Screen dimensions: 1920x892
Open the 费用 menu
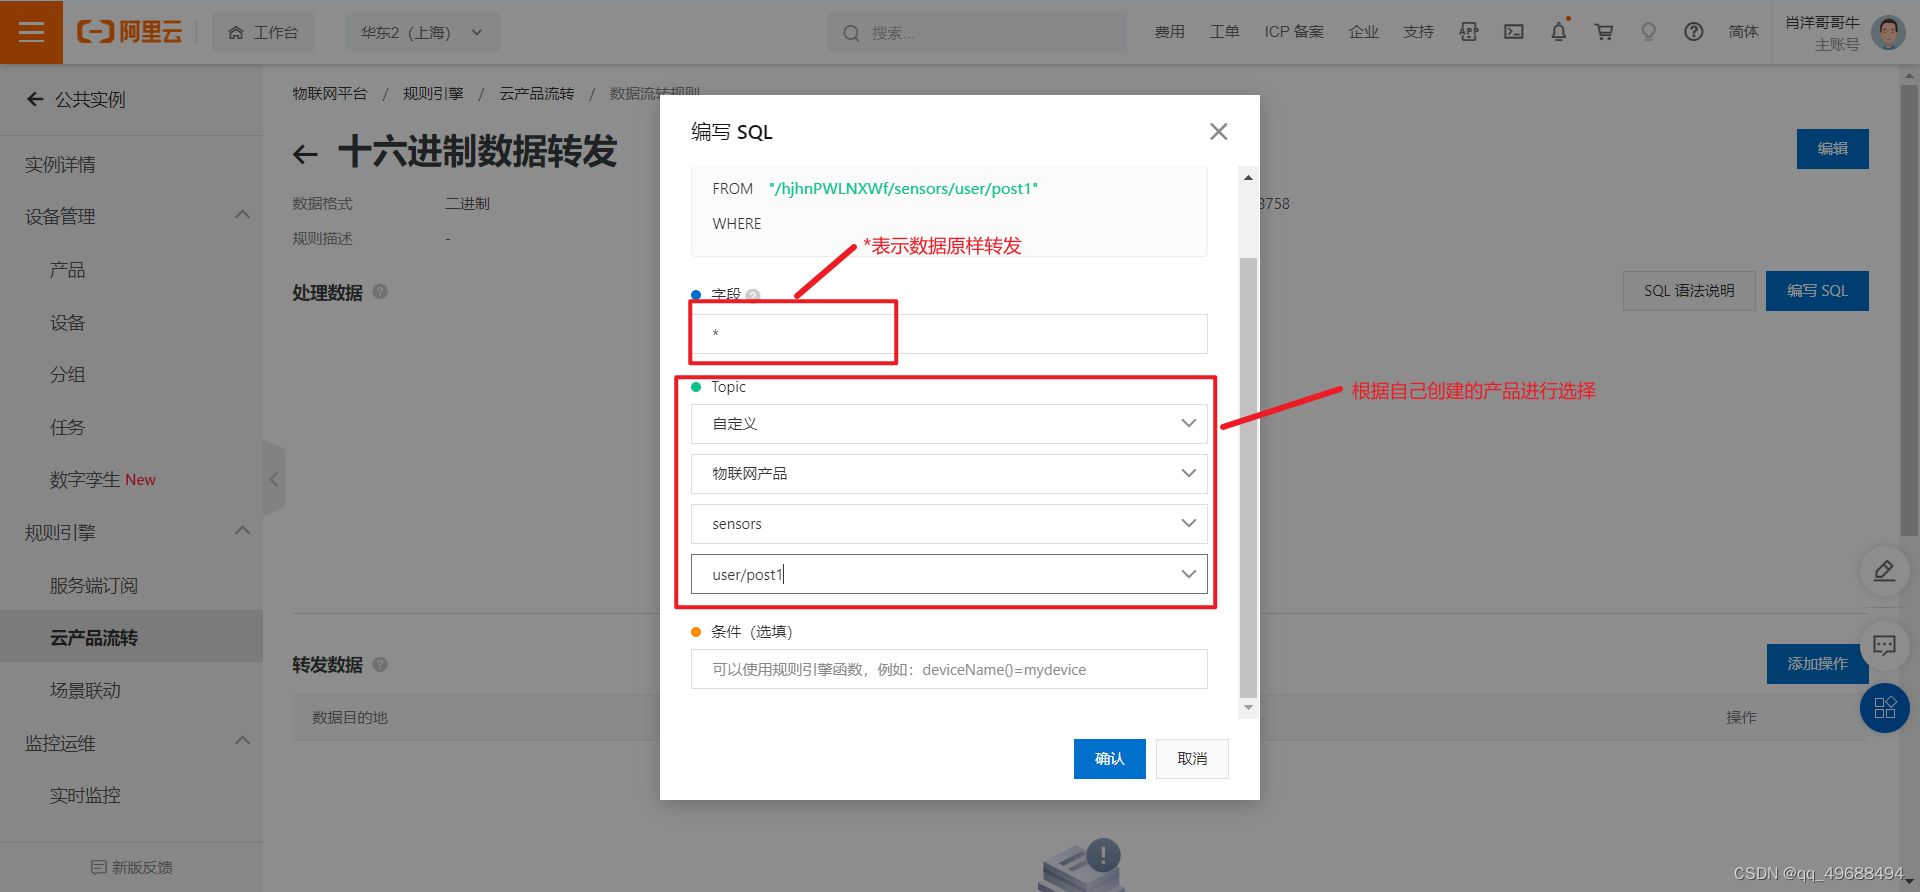[1169, 32]
